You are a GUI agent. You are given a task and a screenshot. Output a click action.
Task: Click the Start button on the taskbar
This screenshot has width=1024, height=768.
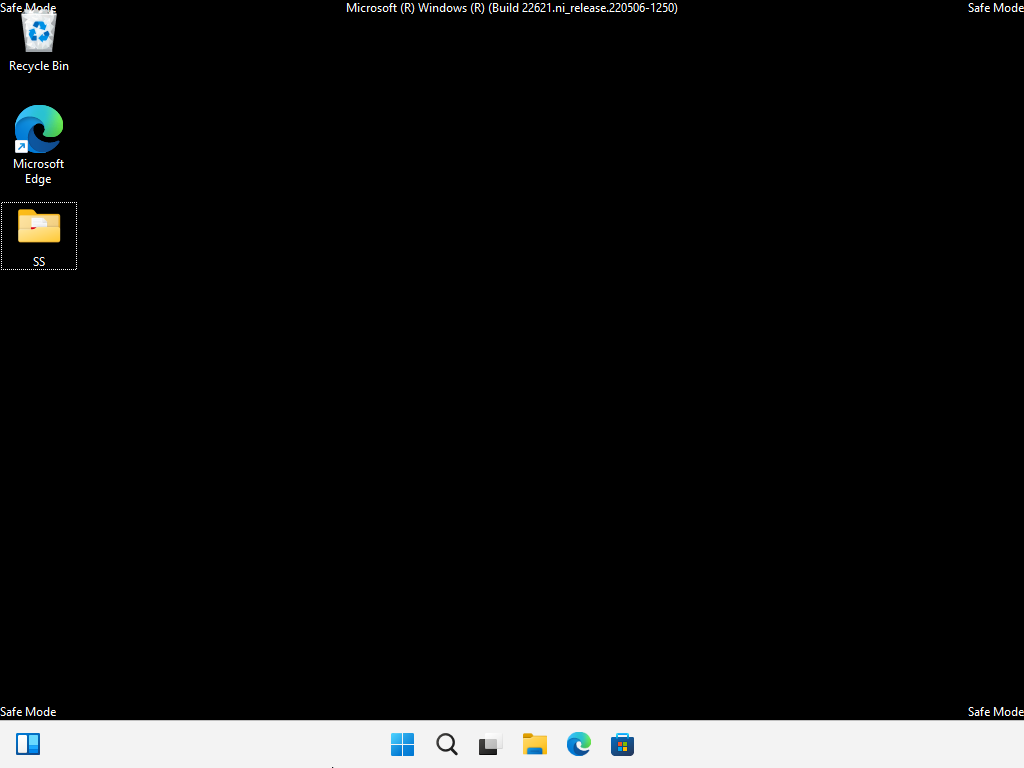402,744
